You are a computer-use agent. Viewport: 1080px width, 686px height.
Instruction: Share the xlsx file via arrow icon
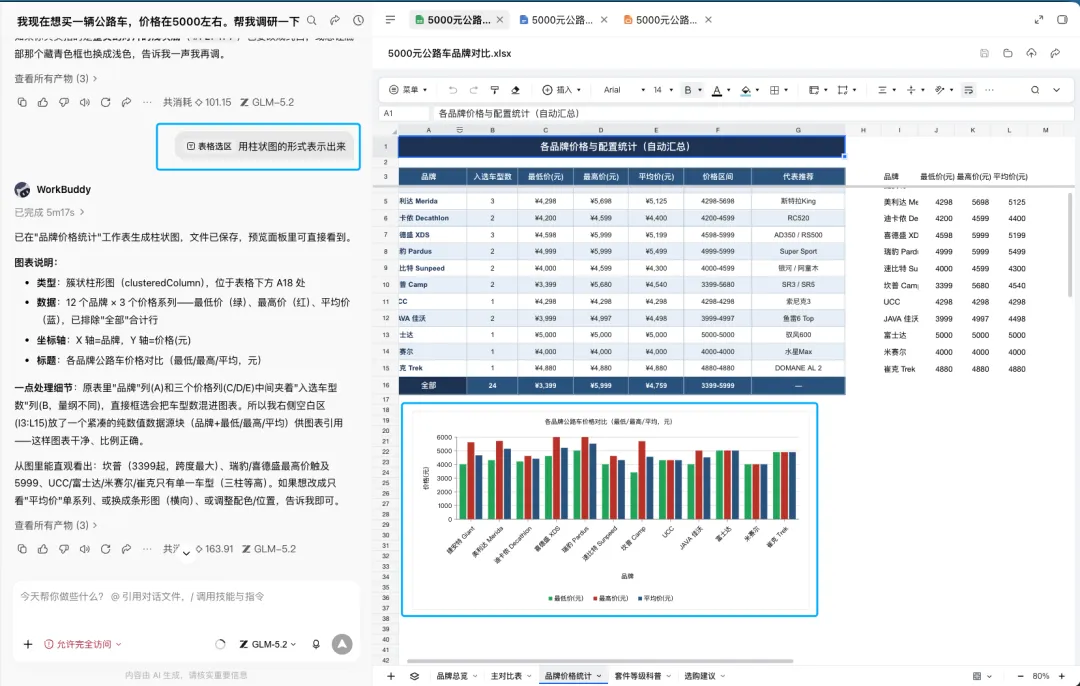(x=1055, y=53)
